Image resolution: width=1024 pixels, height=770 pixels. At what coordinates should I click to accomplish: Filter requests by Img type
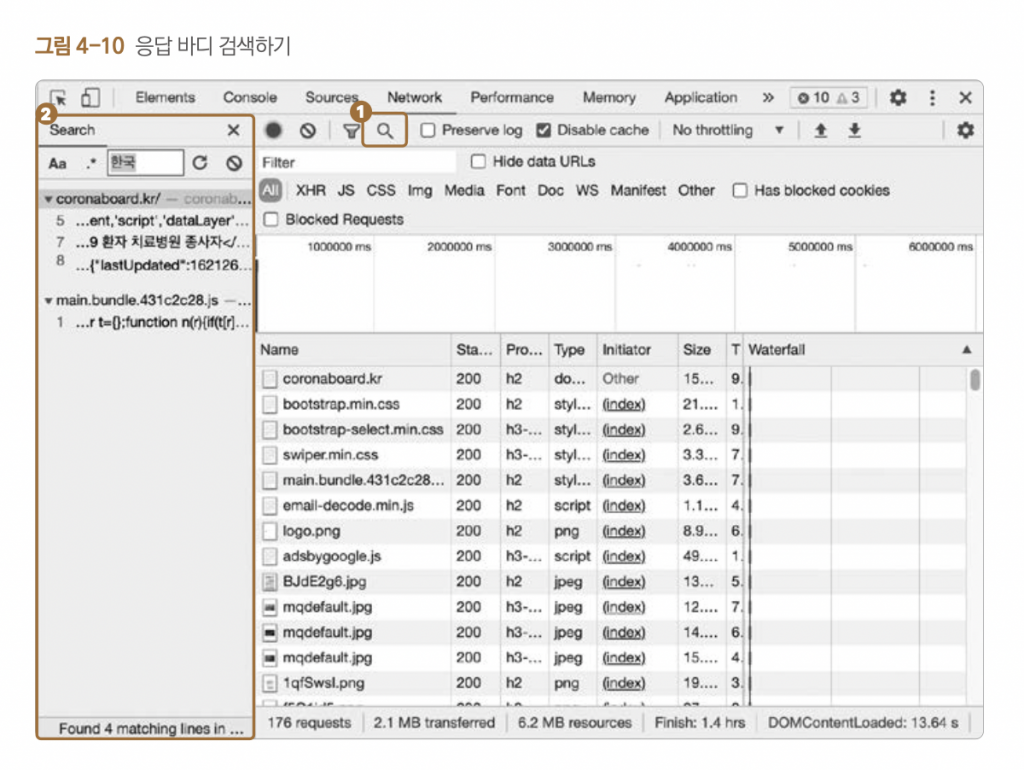click(x=420, y=191)
